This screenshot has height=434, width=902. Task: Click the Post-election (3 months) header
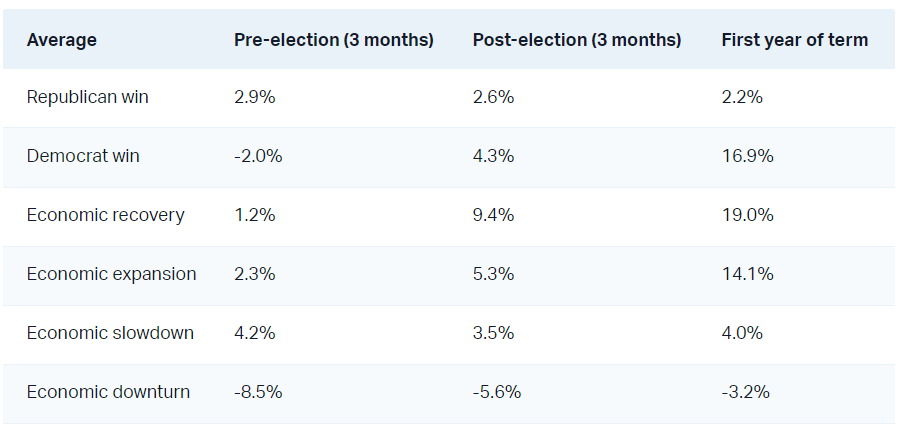[x=577, y=40]
